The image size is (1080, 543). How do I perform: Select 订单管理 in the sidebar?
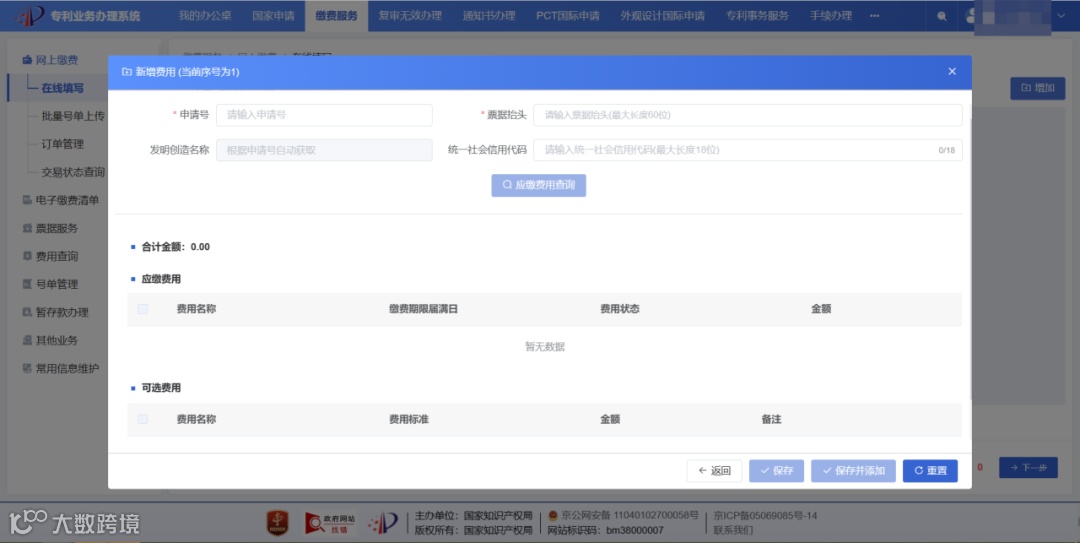pyautogui.click(x=63, y=144)
